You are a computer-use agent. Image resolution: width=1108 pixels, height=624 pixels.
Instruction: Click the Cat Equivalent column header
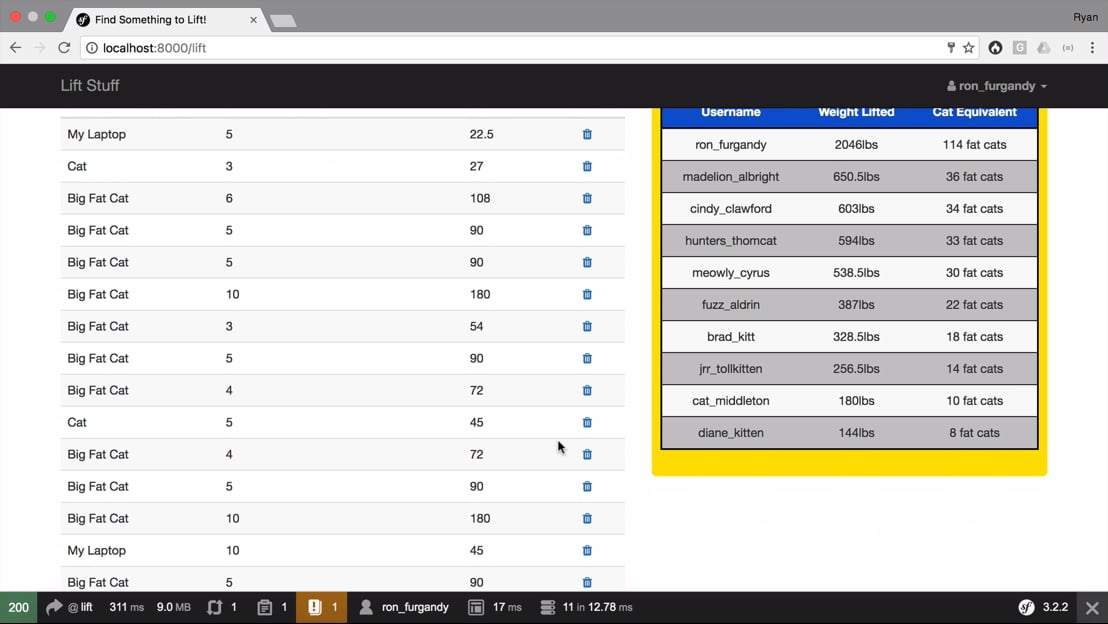click(974, 112)
